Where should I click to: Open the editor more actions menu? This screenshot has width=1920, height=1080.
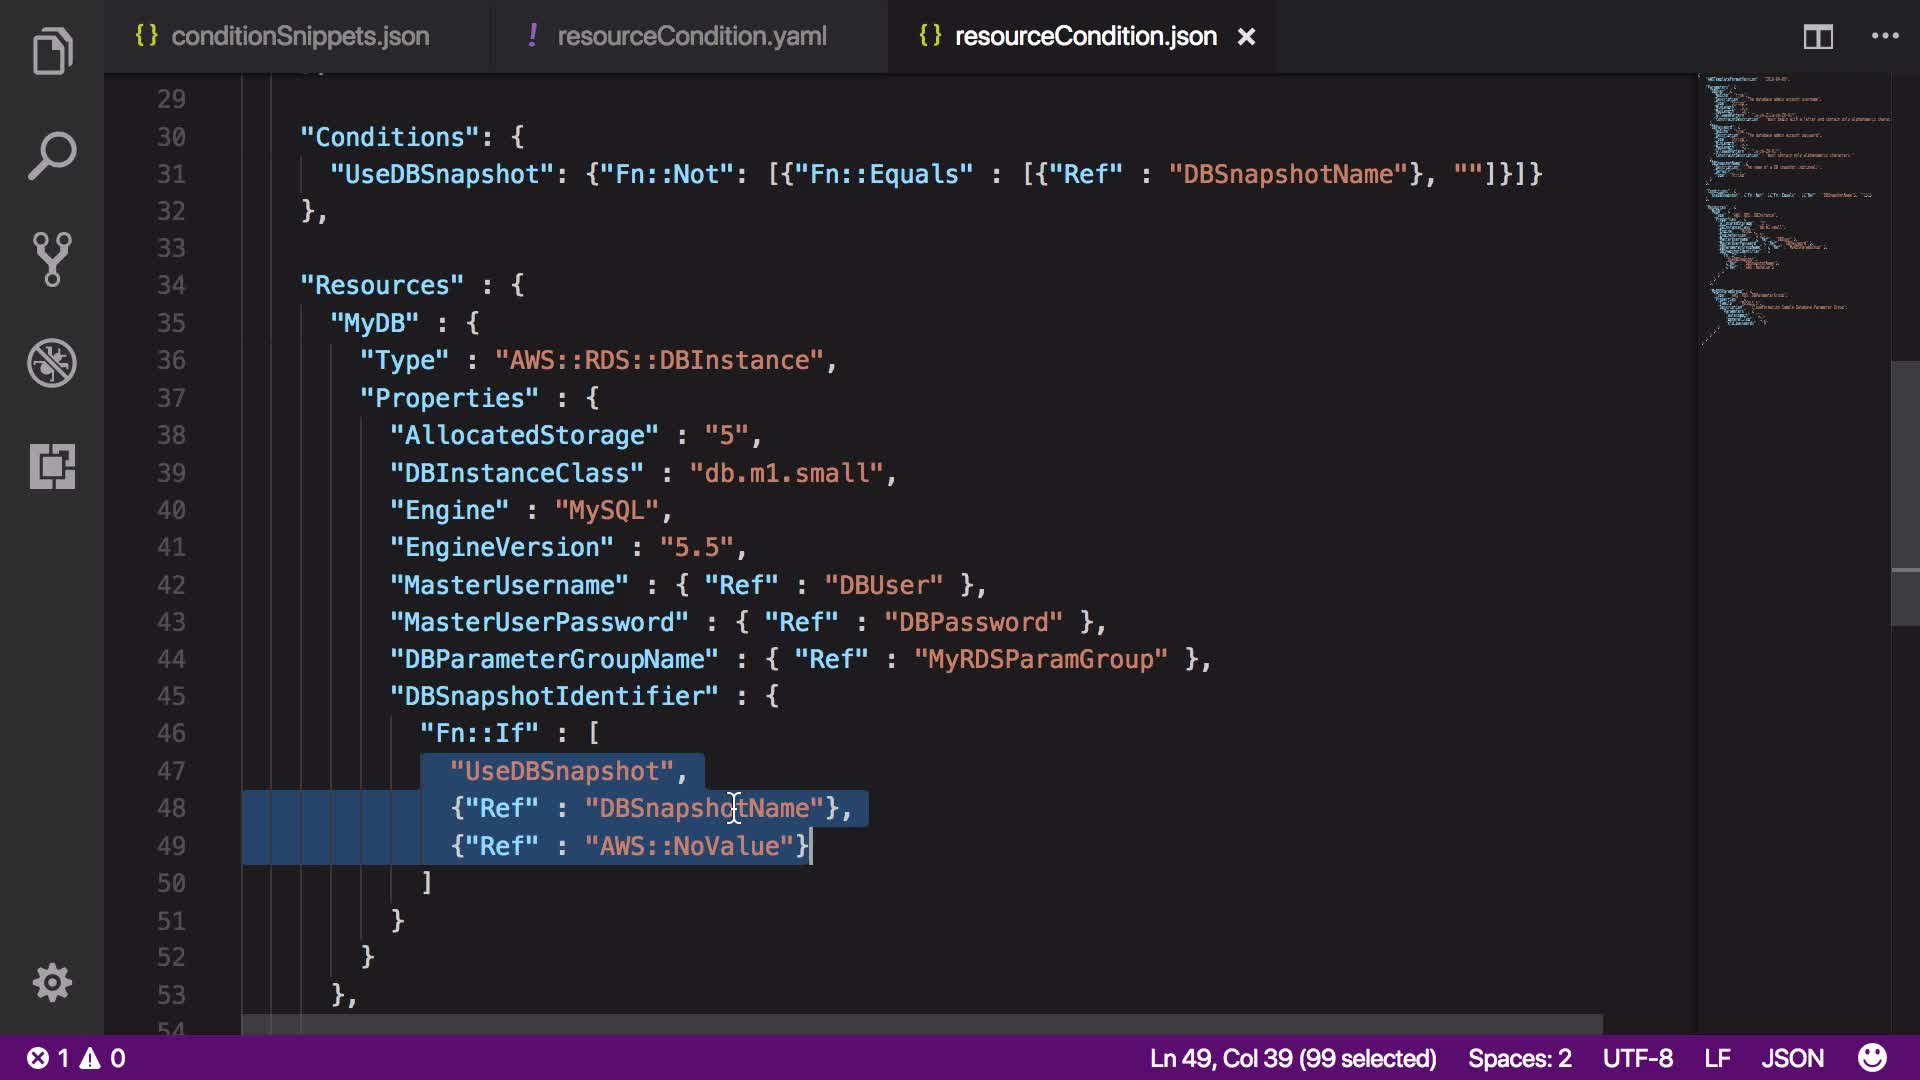(1885, 37)
